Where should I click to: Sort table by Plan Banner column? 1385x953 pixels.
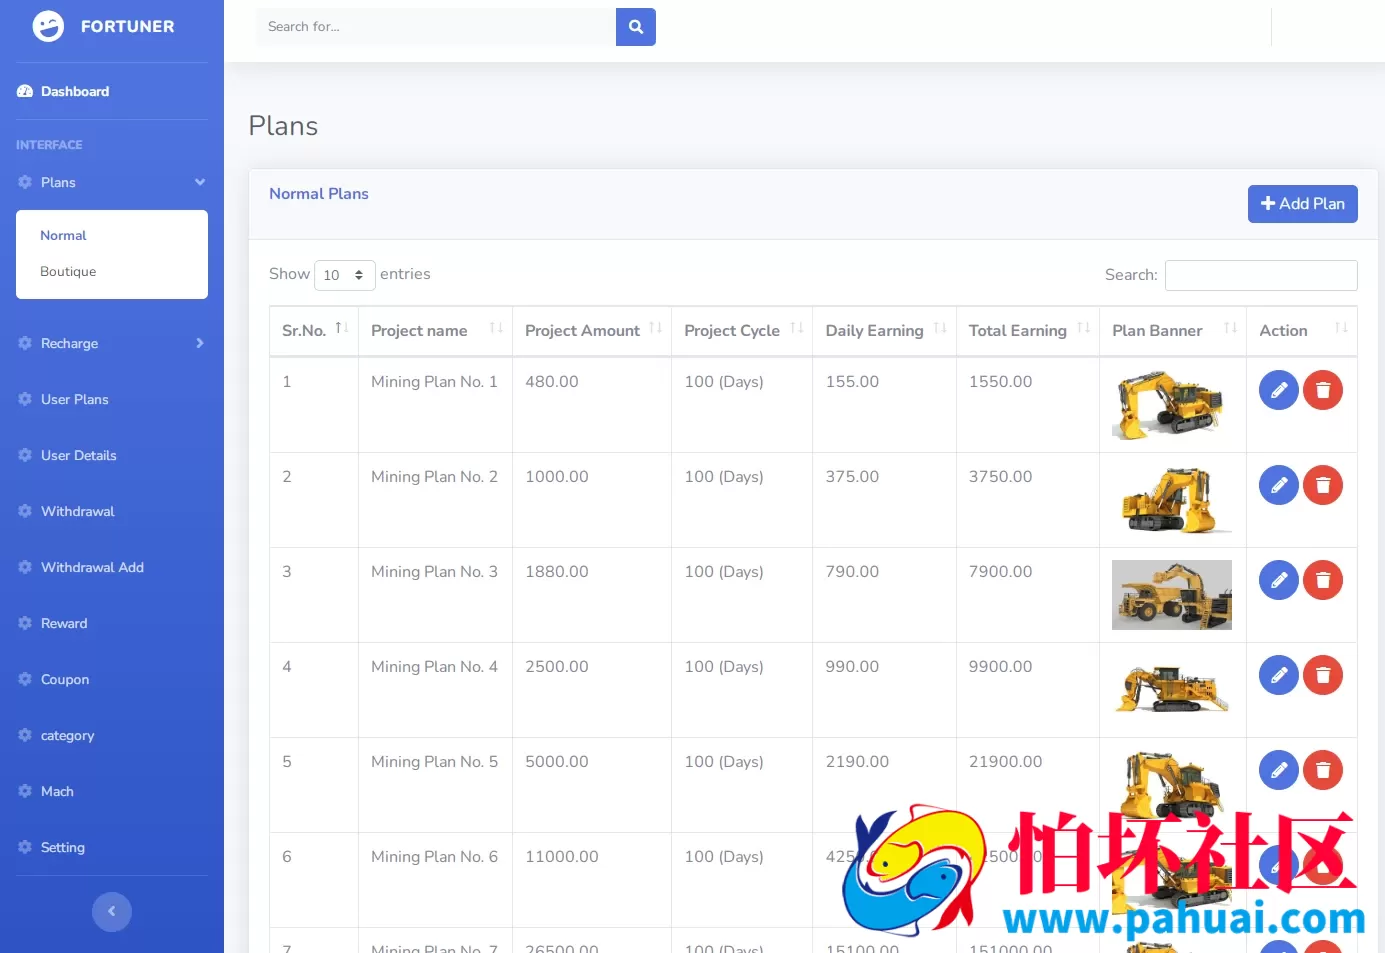point(1173,331)
